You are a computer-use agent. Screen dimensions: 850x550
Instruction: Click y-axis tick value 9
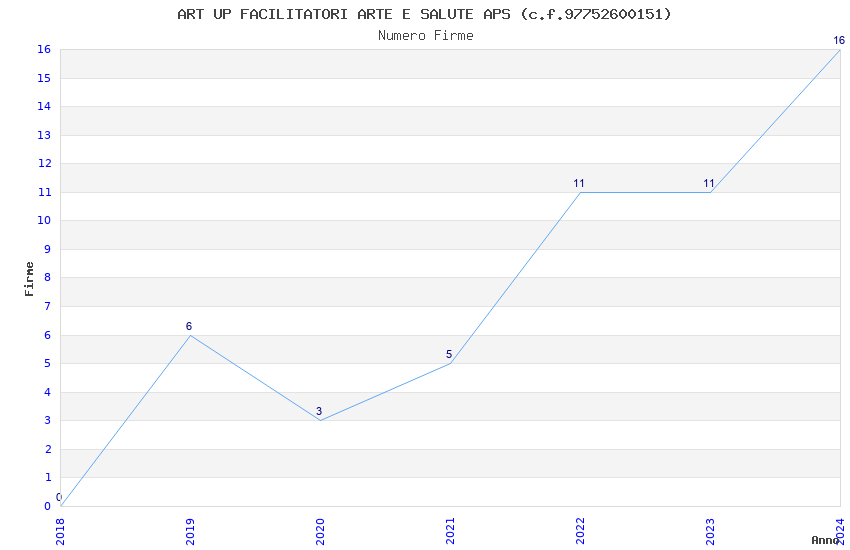48,250
